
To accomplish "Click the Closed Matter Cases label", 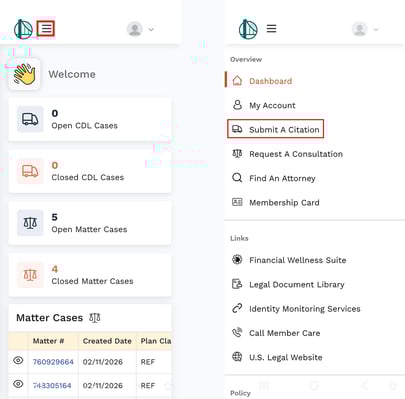I will point(92,281).
